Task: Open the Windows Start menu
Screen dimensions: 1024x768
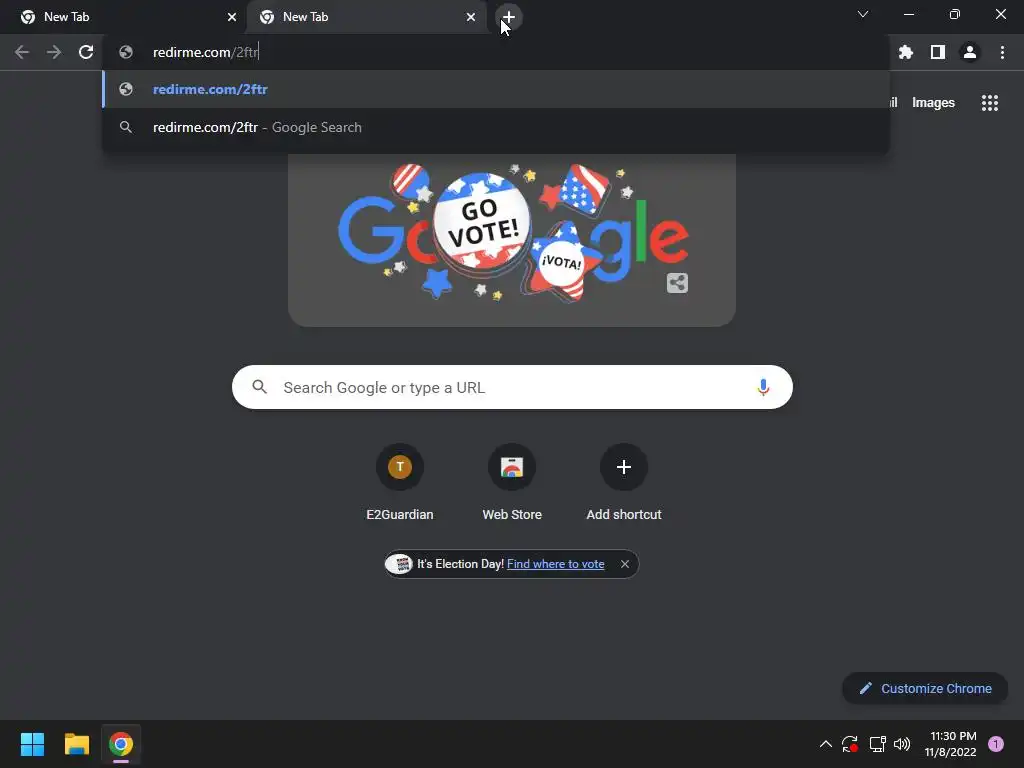Action: point(32,744)
